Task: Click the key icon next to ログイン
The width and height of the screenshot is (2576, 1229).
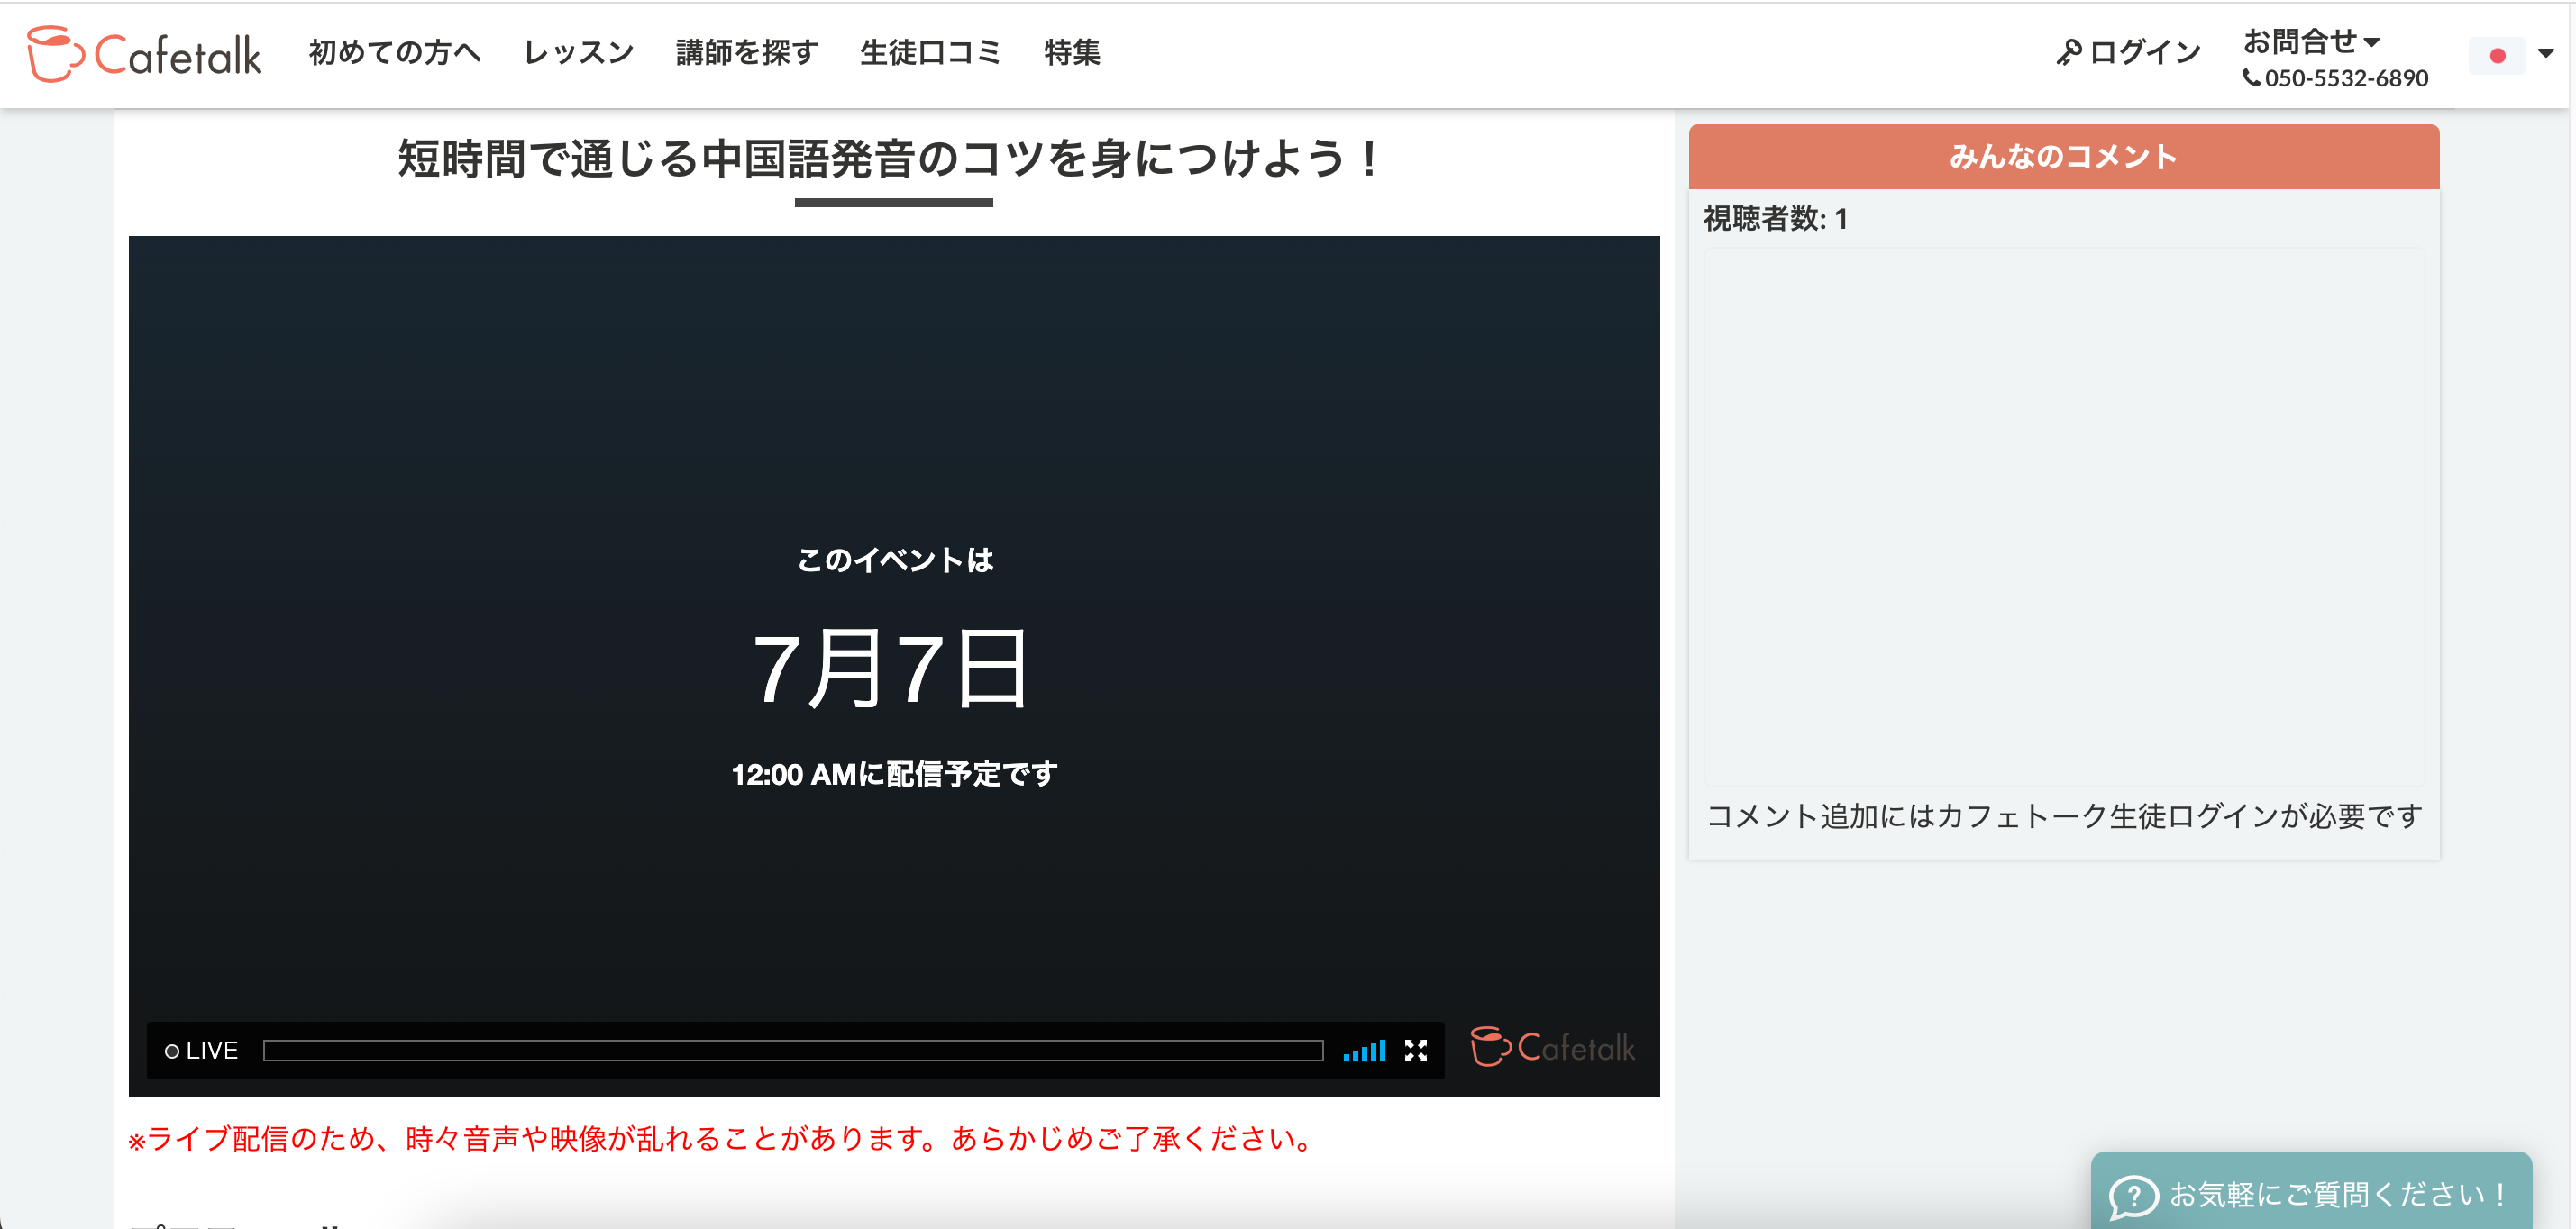Action: coord(2068,52)
